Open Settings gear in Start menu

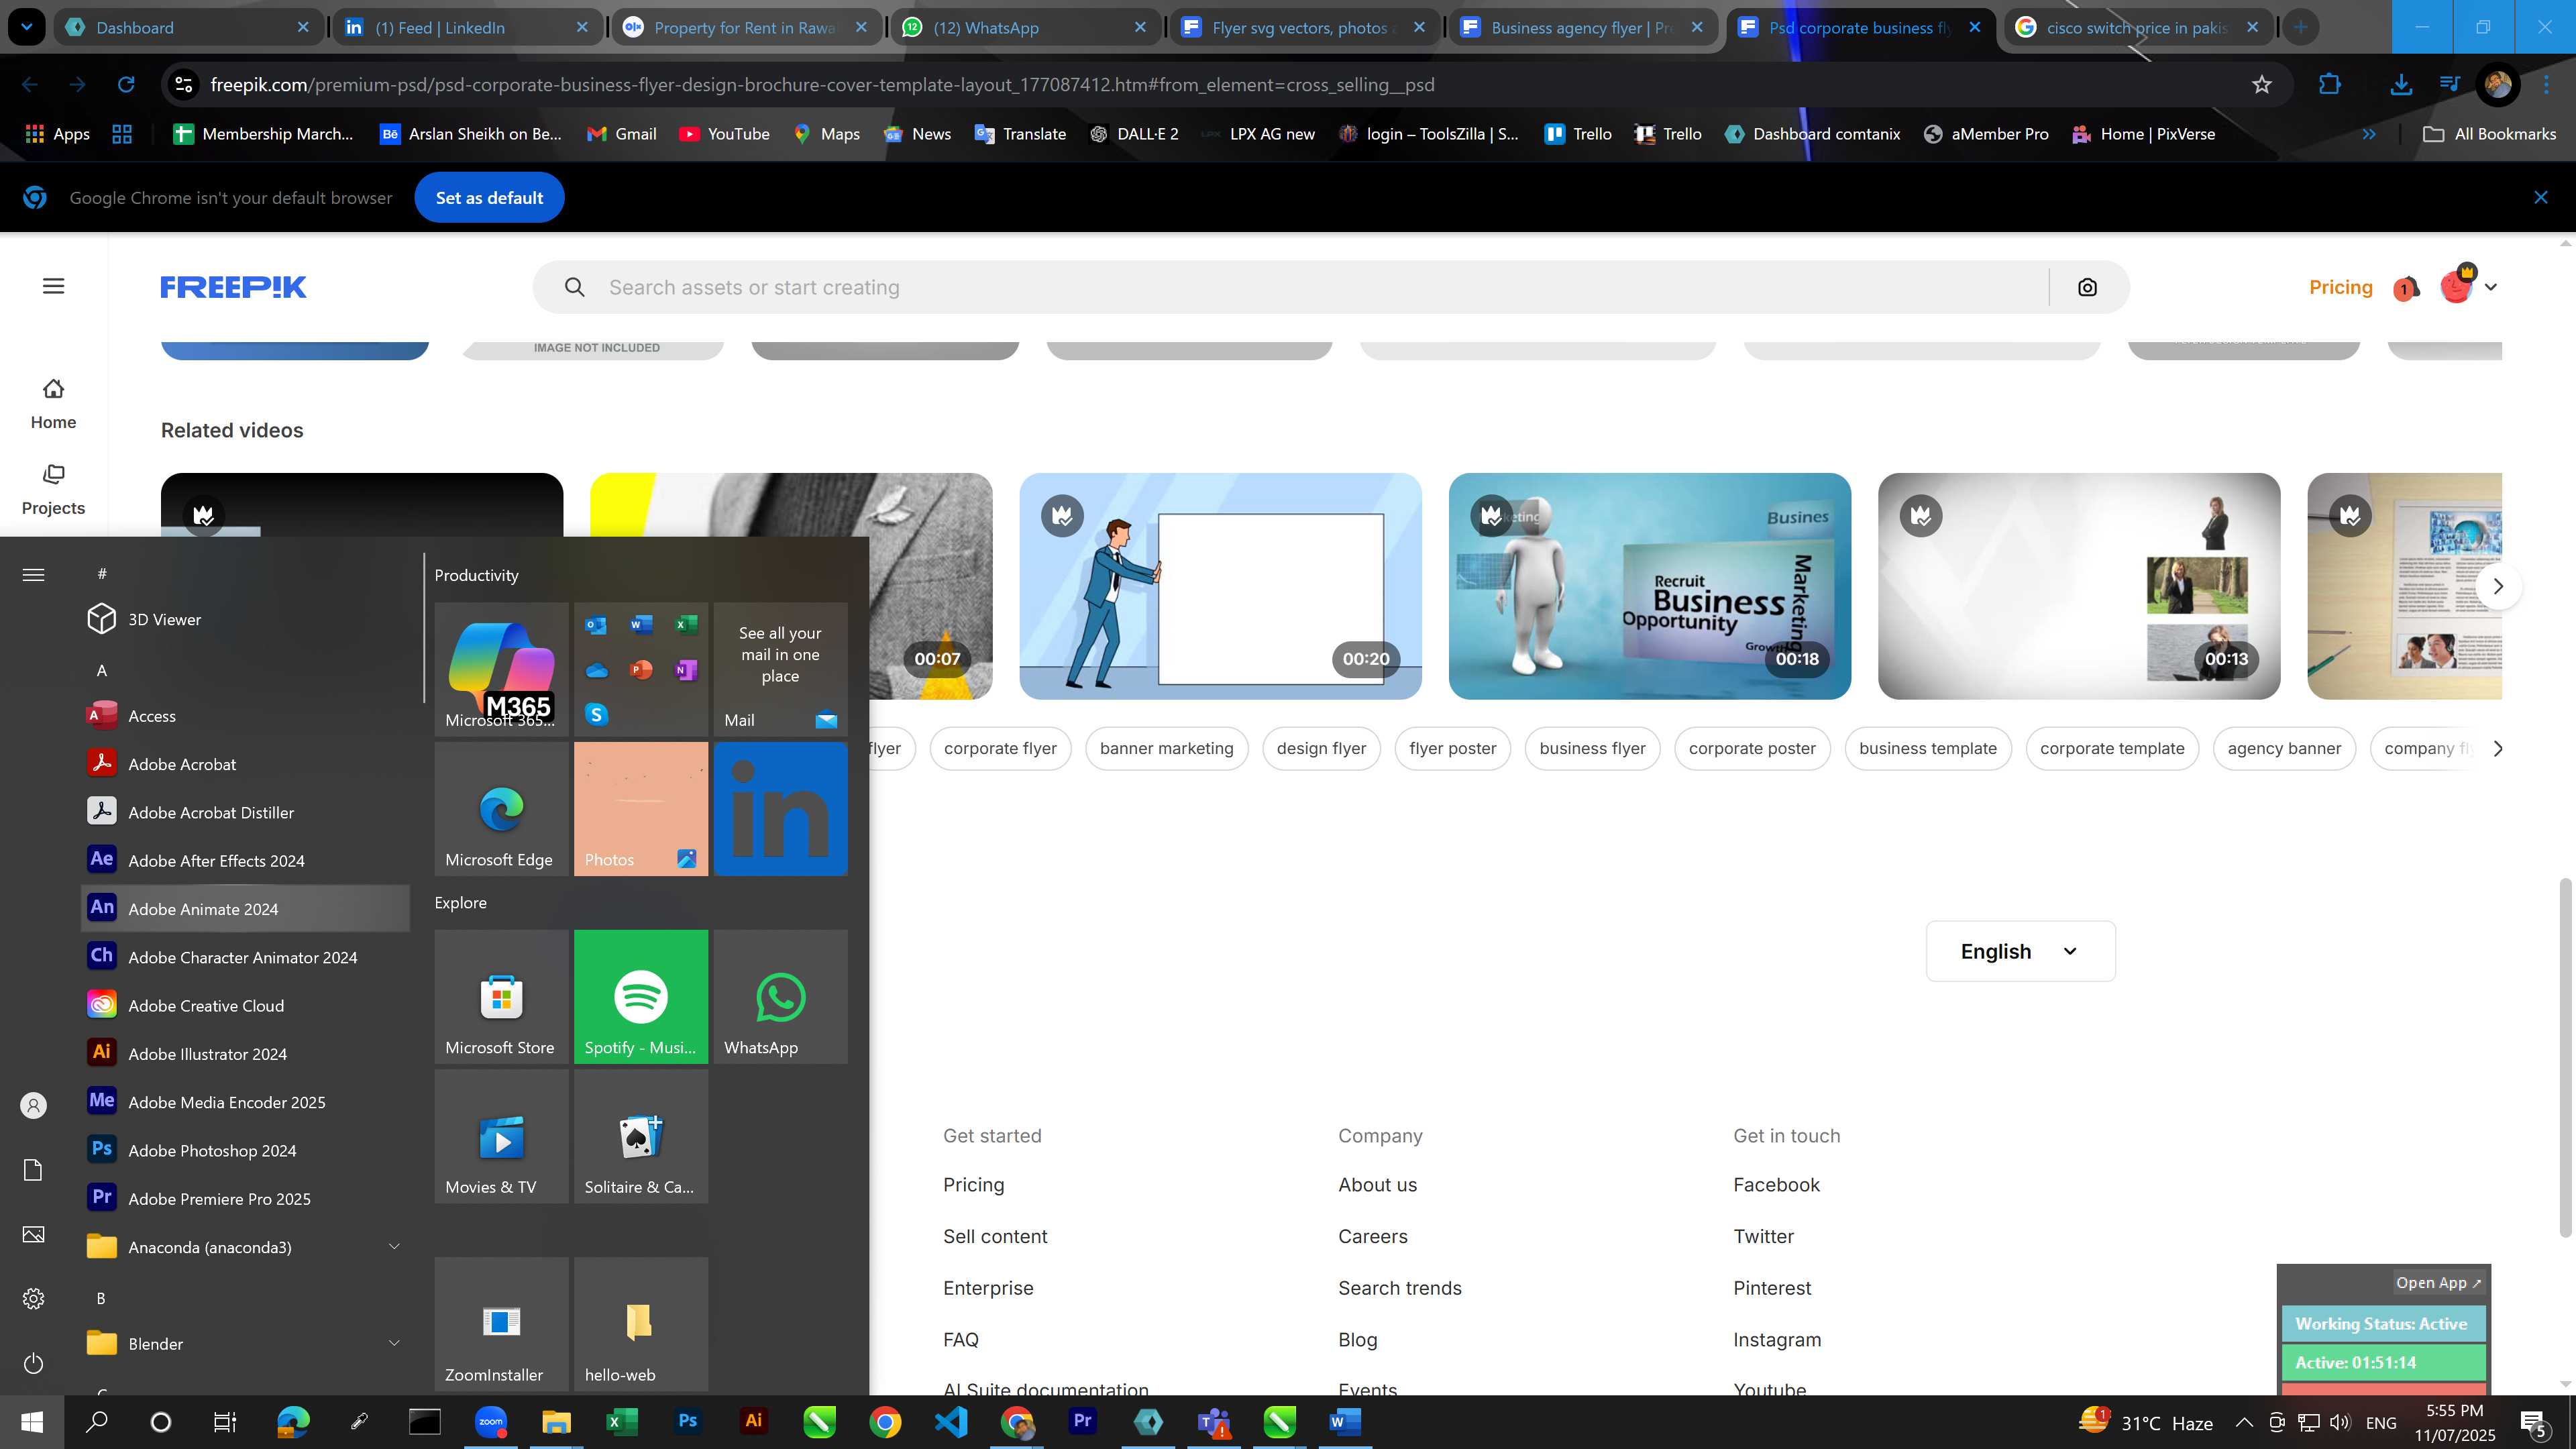tap(33, 1298)
